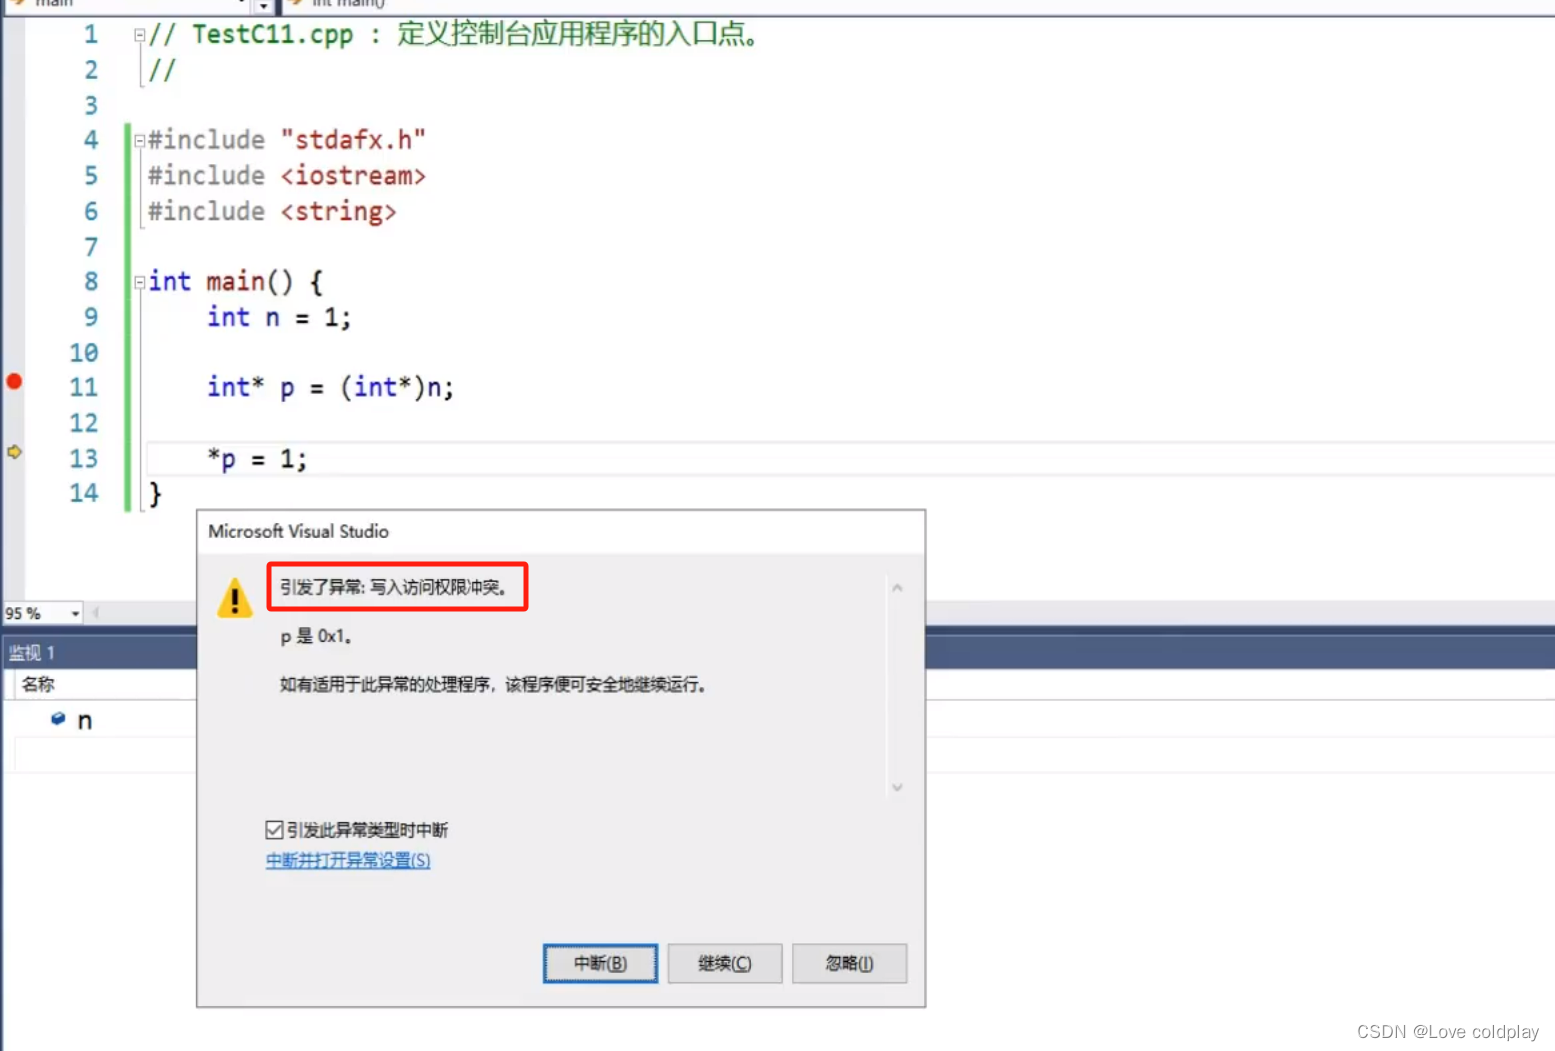Click the 继续(C) continue button

[725, 963]
